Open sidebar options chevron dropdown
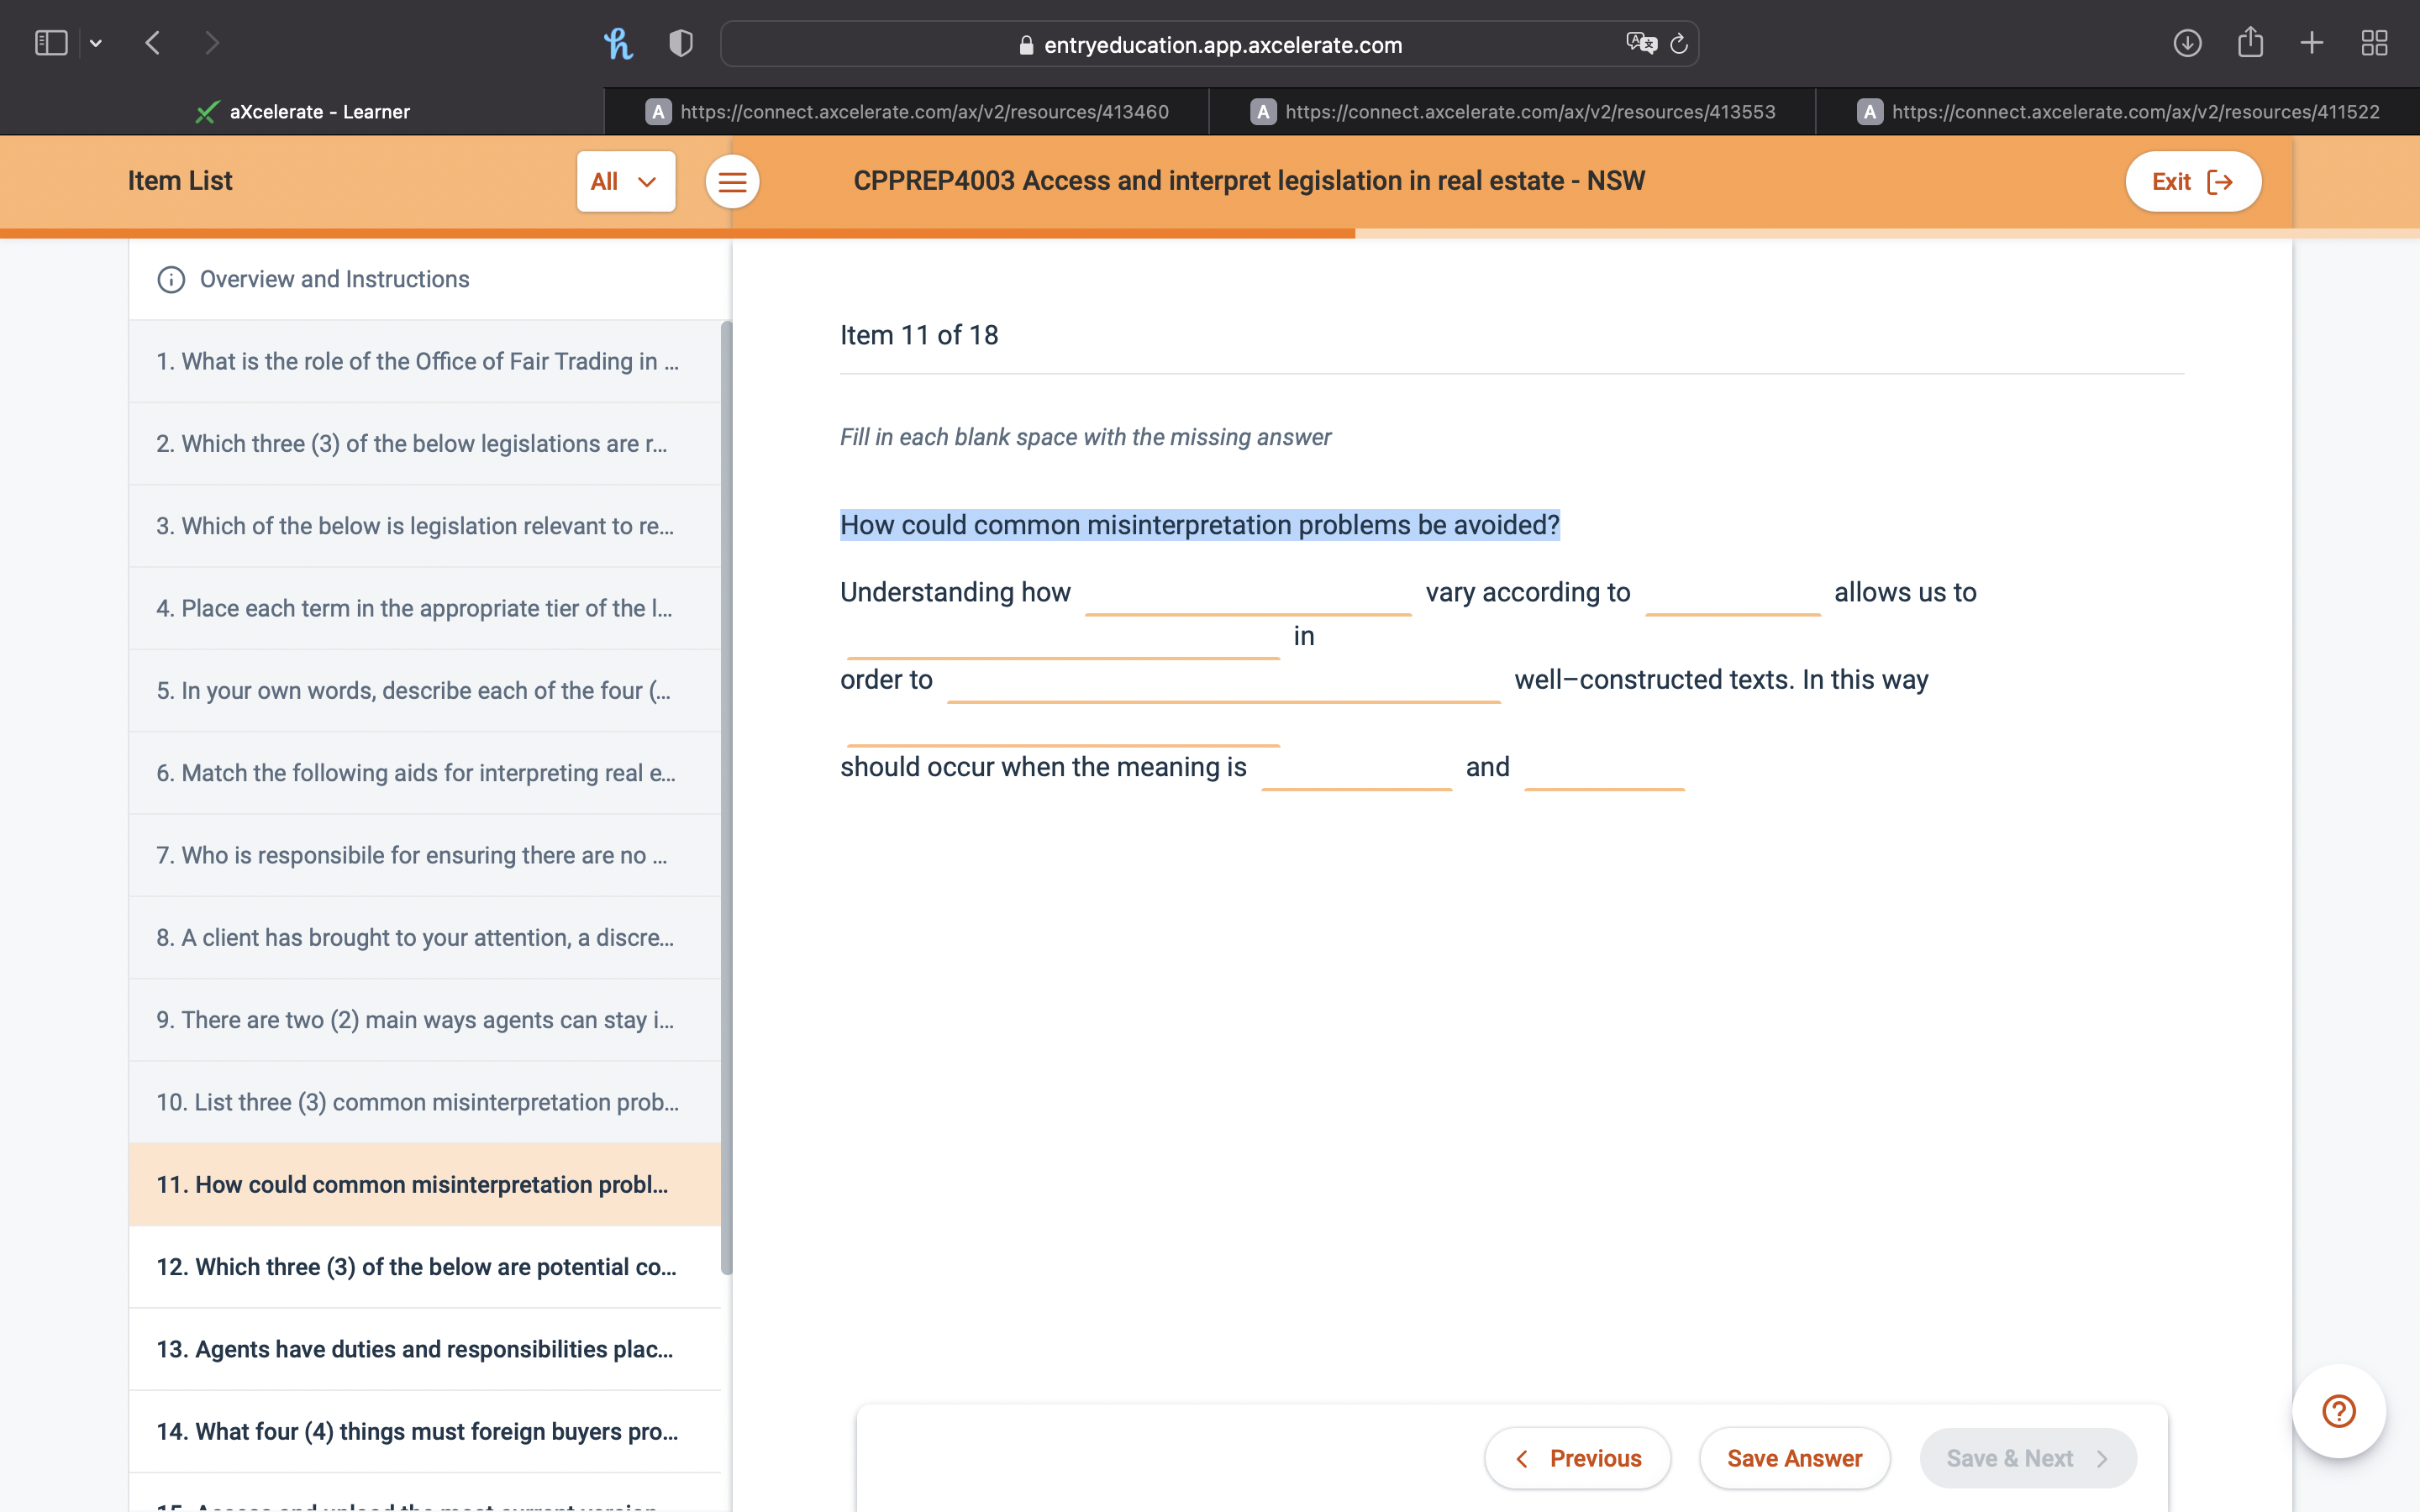This screenshot has width=2420, height=1512. tap(96, 43)
